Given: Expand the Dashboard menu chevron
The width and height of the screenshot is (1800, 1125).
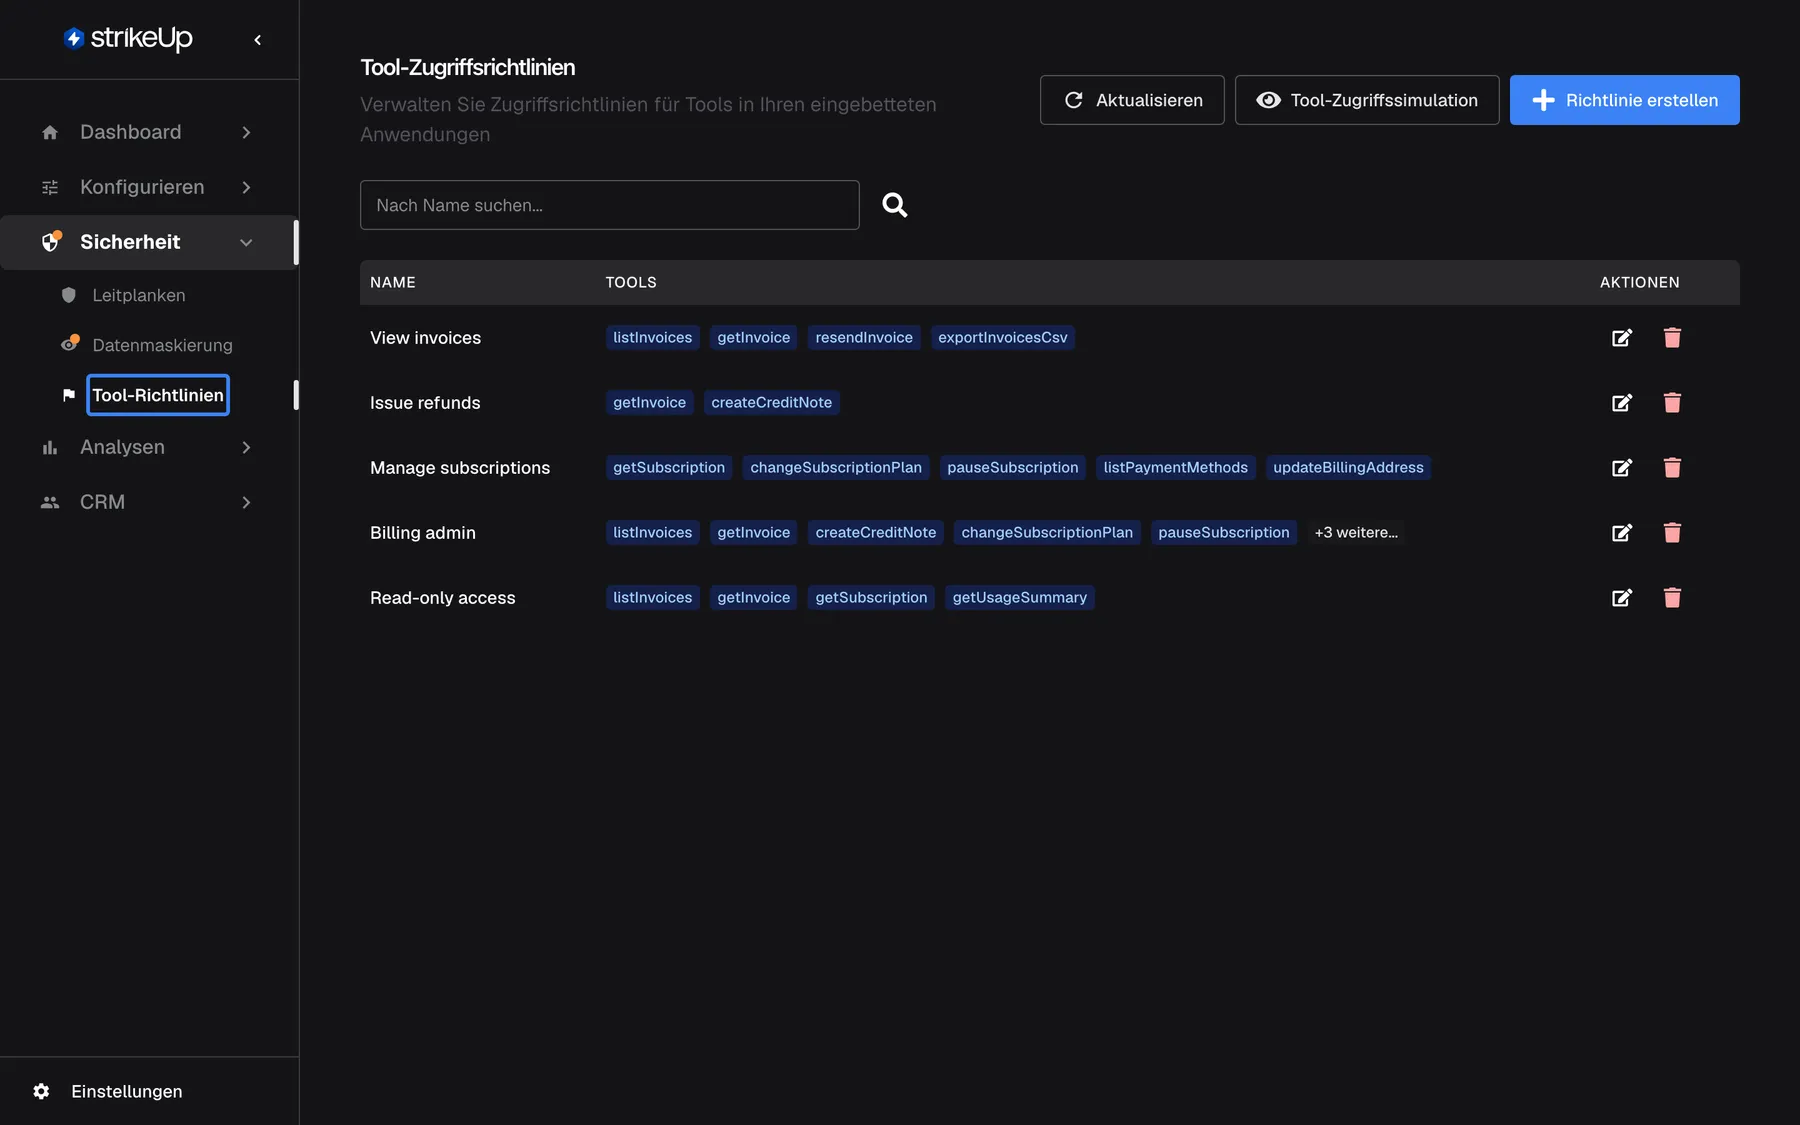Looking at the screenshot, I should (246, 132).
